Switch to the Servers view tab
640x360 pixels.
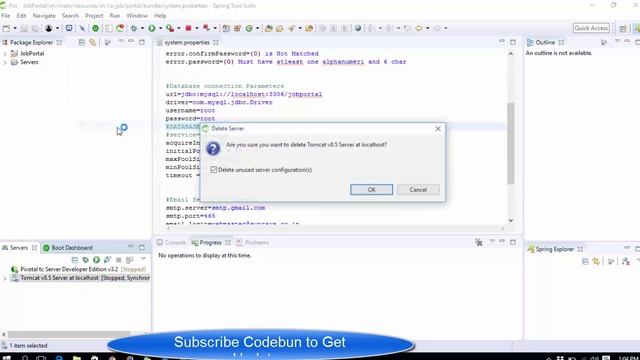(x=19, y=248)
